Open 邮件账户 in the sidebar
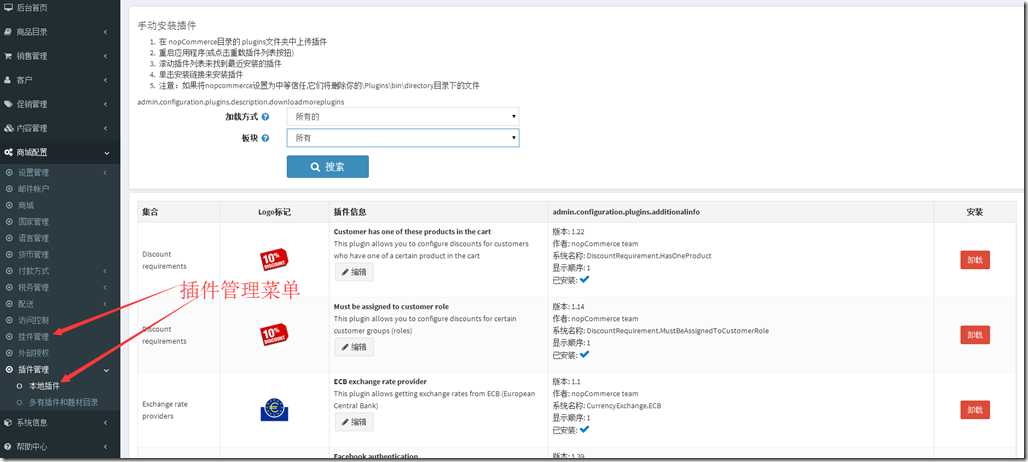The height and width of the screenshot is (462, 1028). (x=33, y=189)
